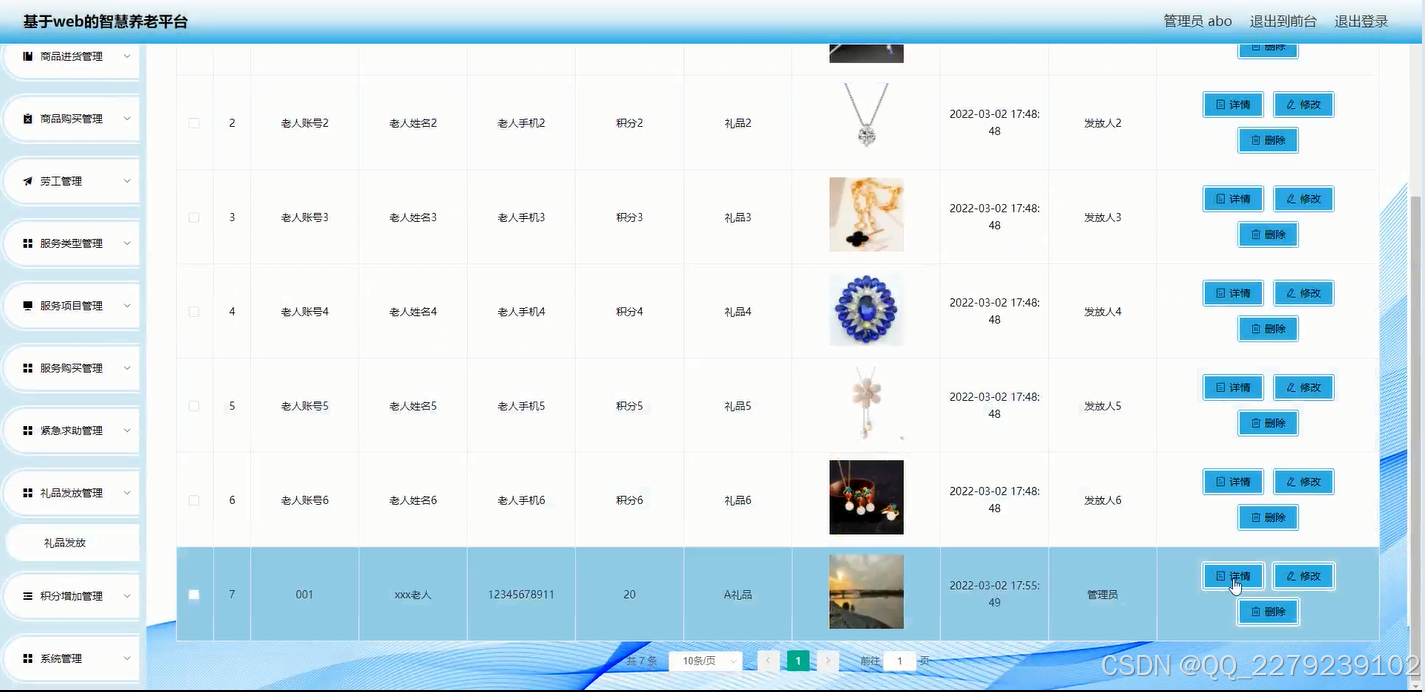Expand the 服务购买管理 dropdown arrow
Screen dimensions: 1425x692
127,368
